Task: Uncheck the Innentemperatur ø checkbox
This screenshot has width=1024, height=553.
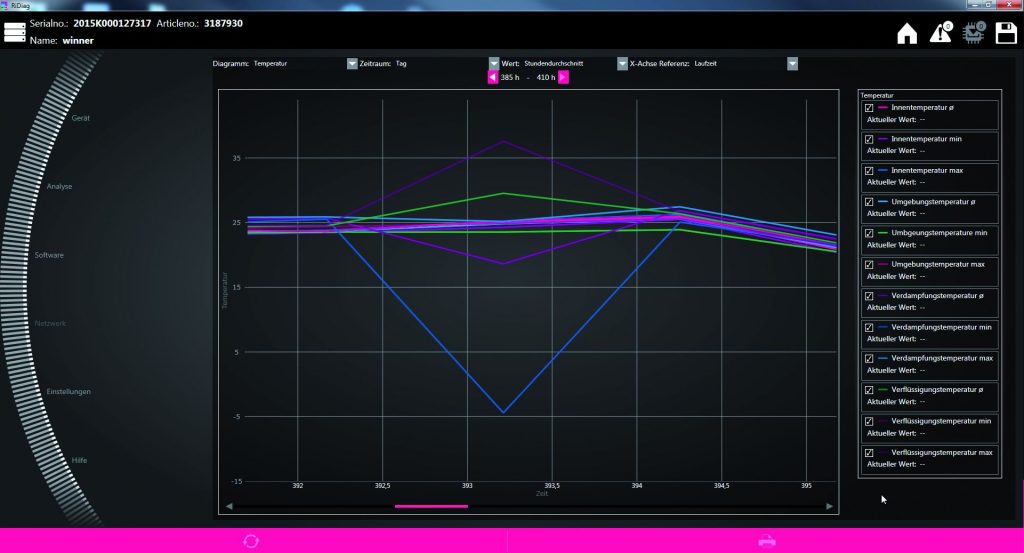Action: pos(869,108)
